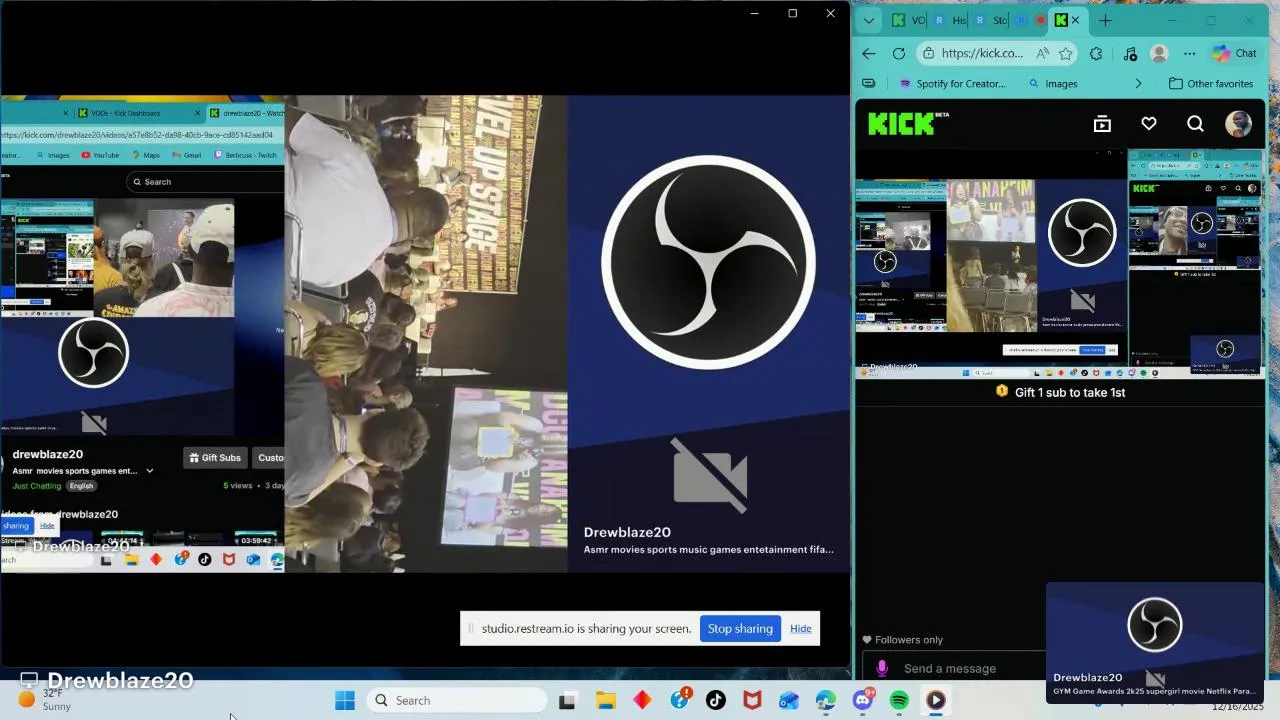Click the Kick stream video player
This screenshot has height=720, width=1280.
tap(1060, 264)
